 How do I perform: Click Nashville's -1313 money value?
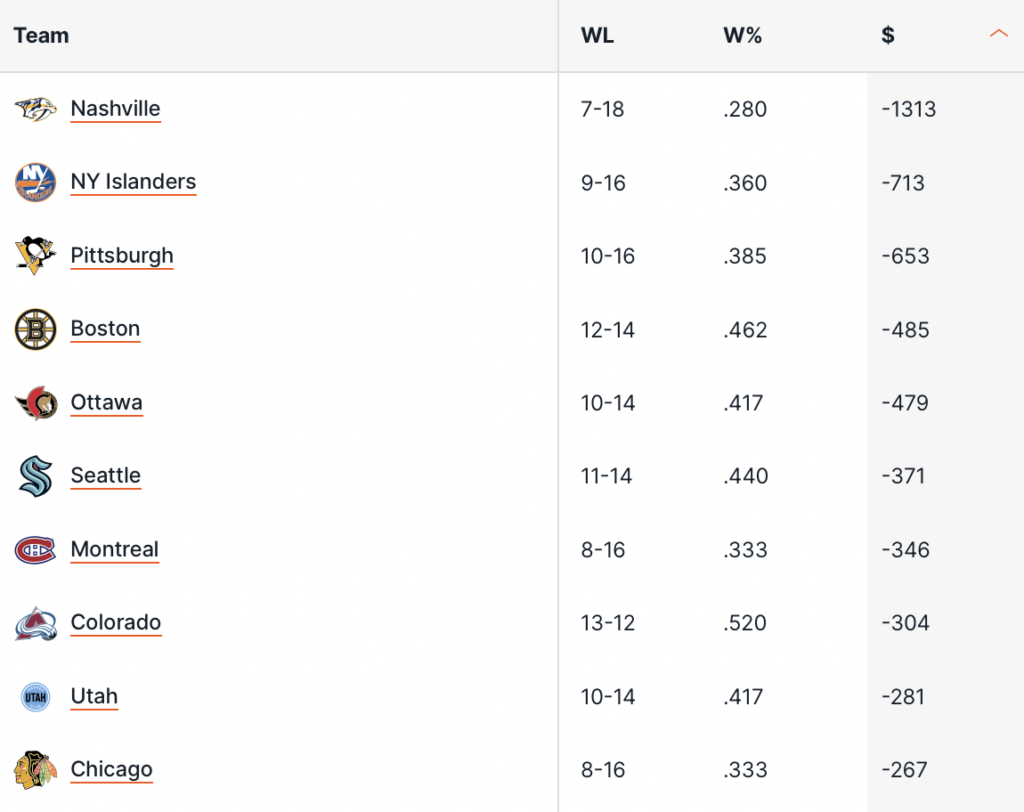click(x=908, y=109)
